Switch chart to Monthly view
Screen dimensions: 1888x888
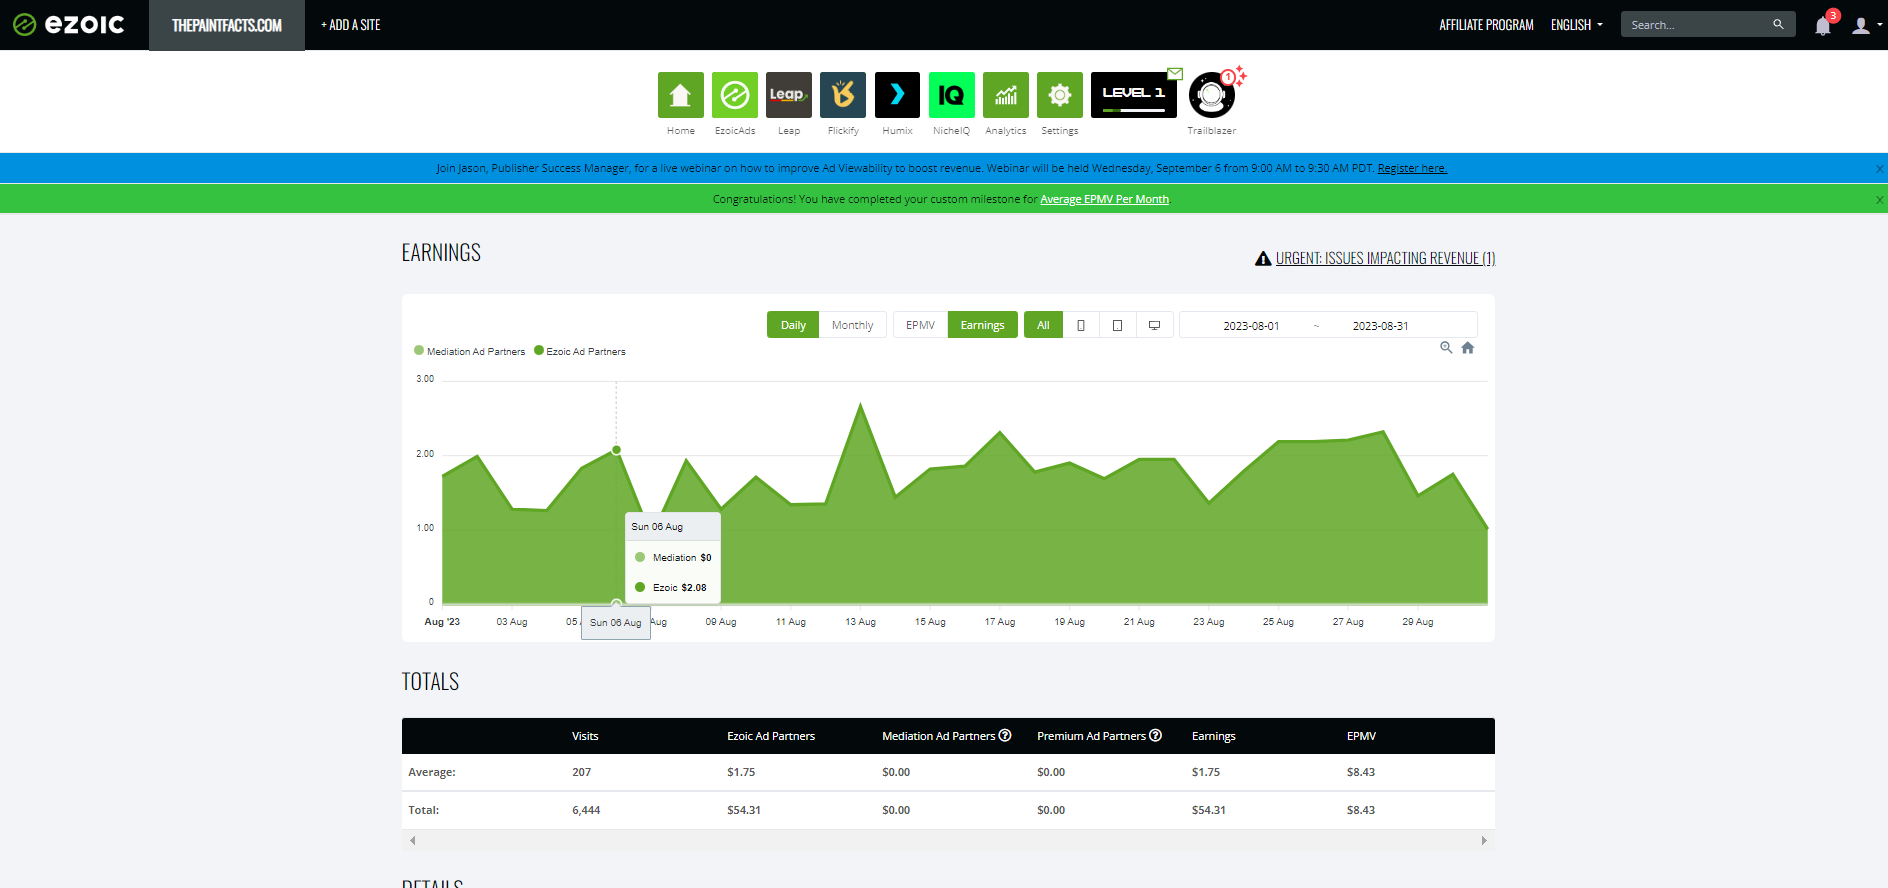pyautogui.click(x=852, y=325)
